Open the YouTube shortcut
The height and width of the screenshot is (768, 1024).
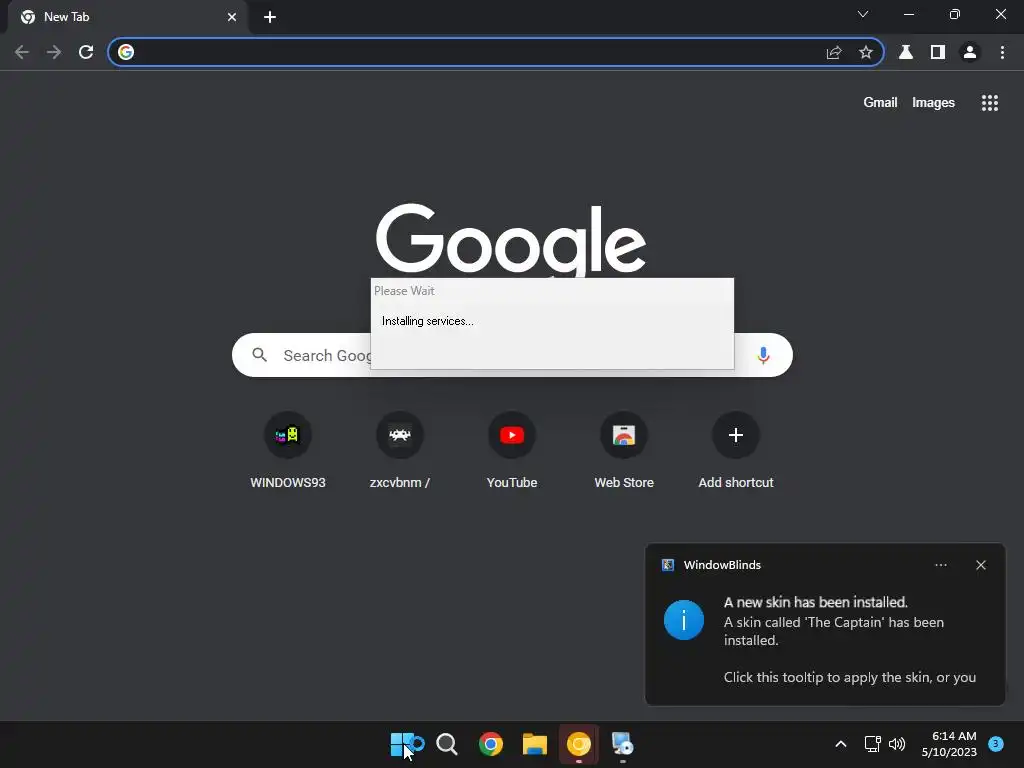[512, 451]
